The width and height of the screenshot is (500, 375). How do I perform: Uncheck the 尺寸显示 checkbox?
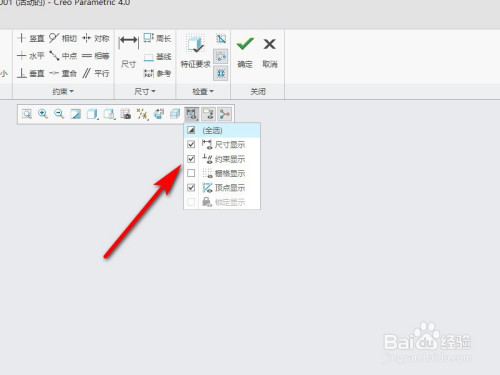[x=191, y=144]
